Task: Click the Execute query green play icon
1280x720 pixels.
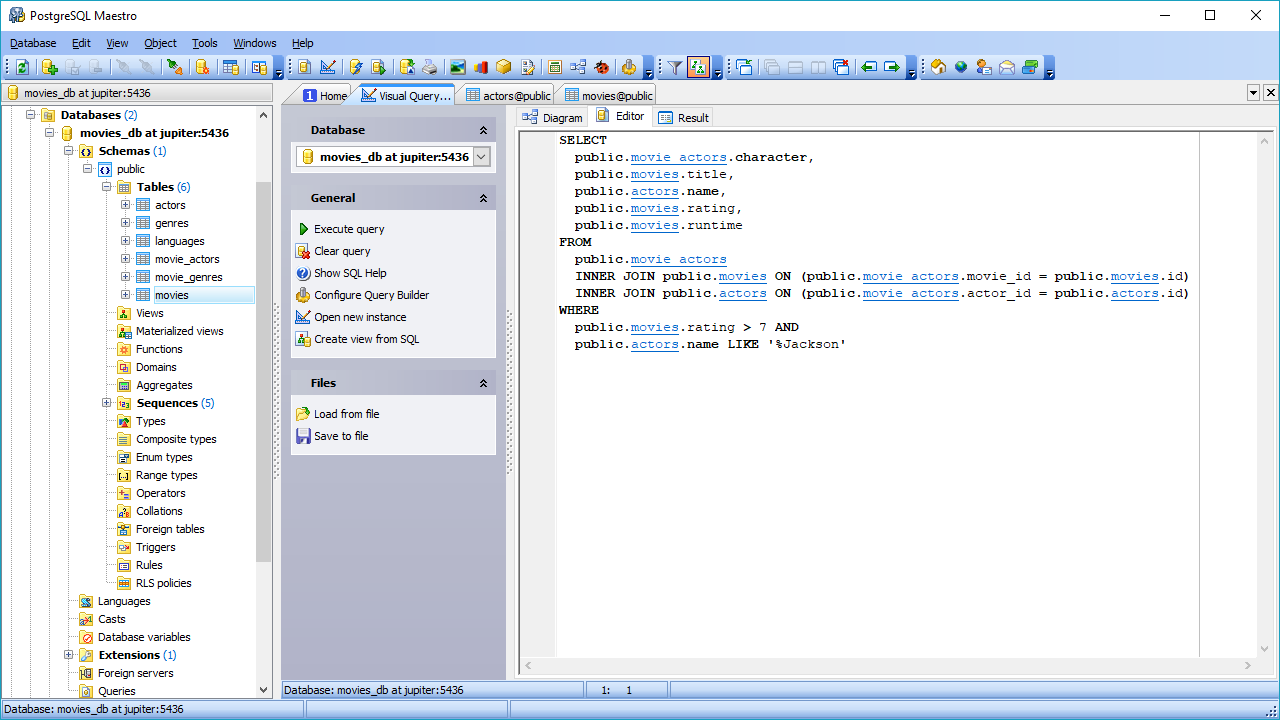Action: (304, 229)
